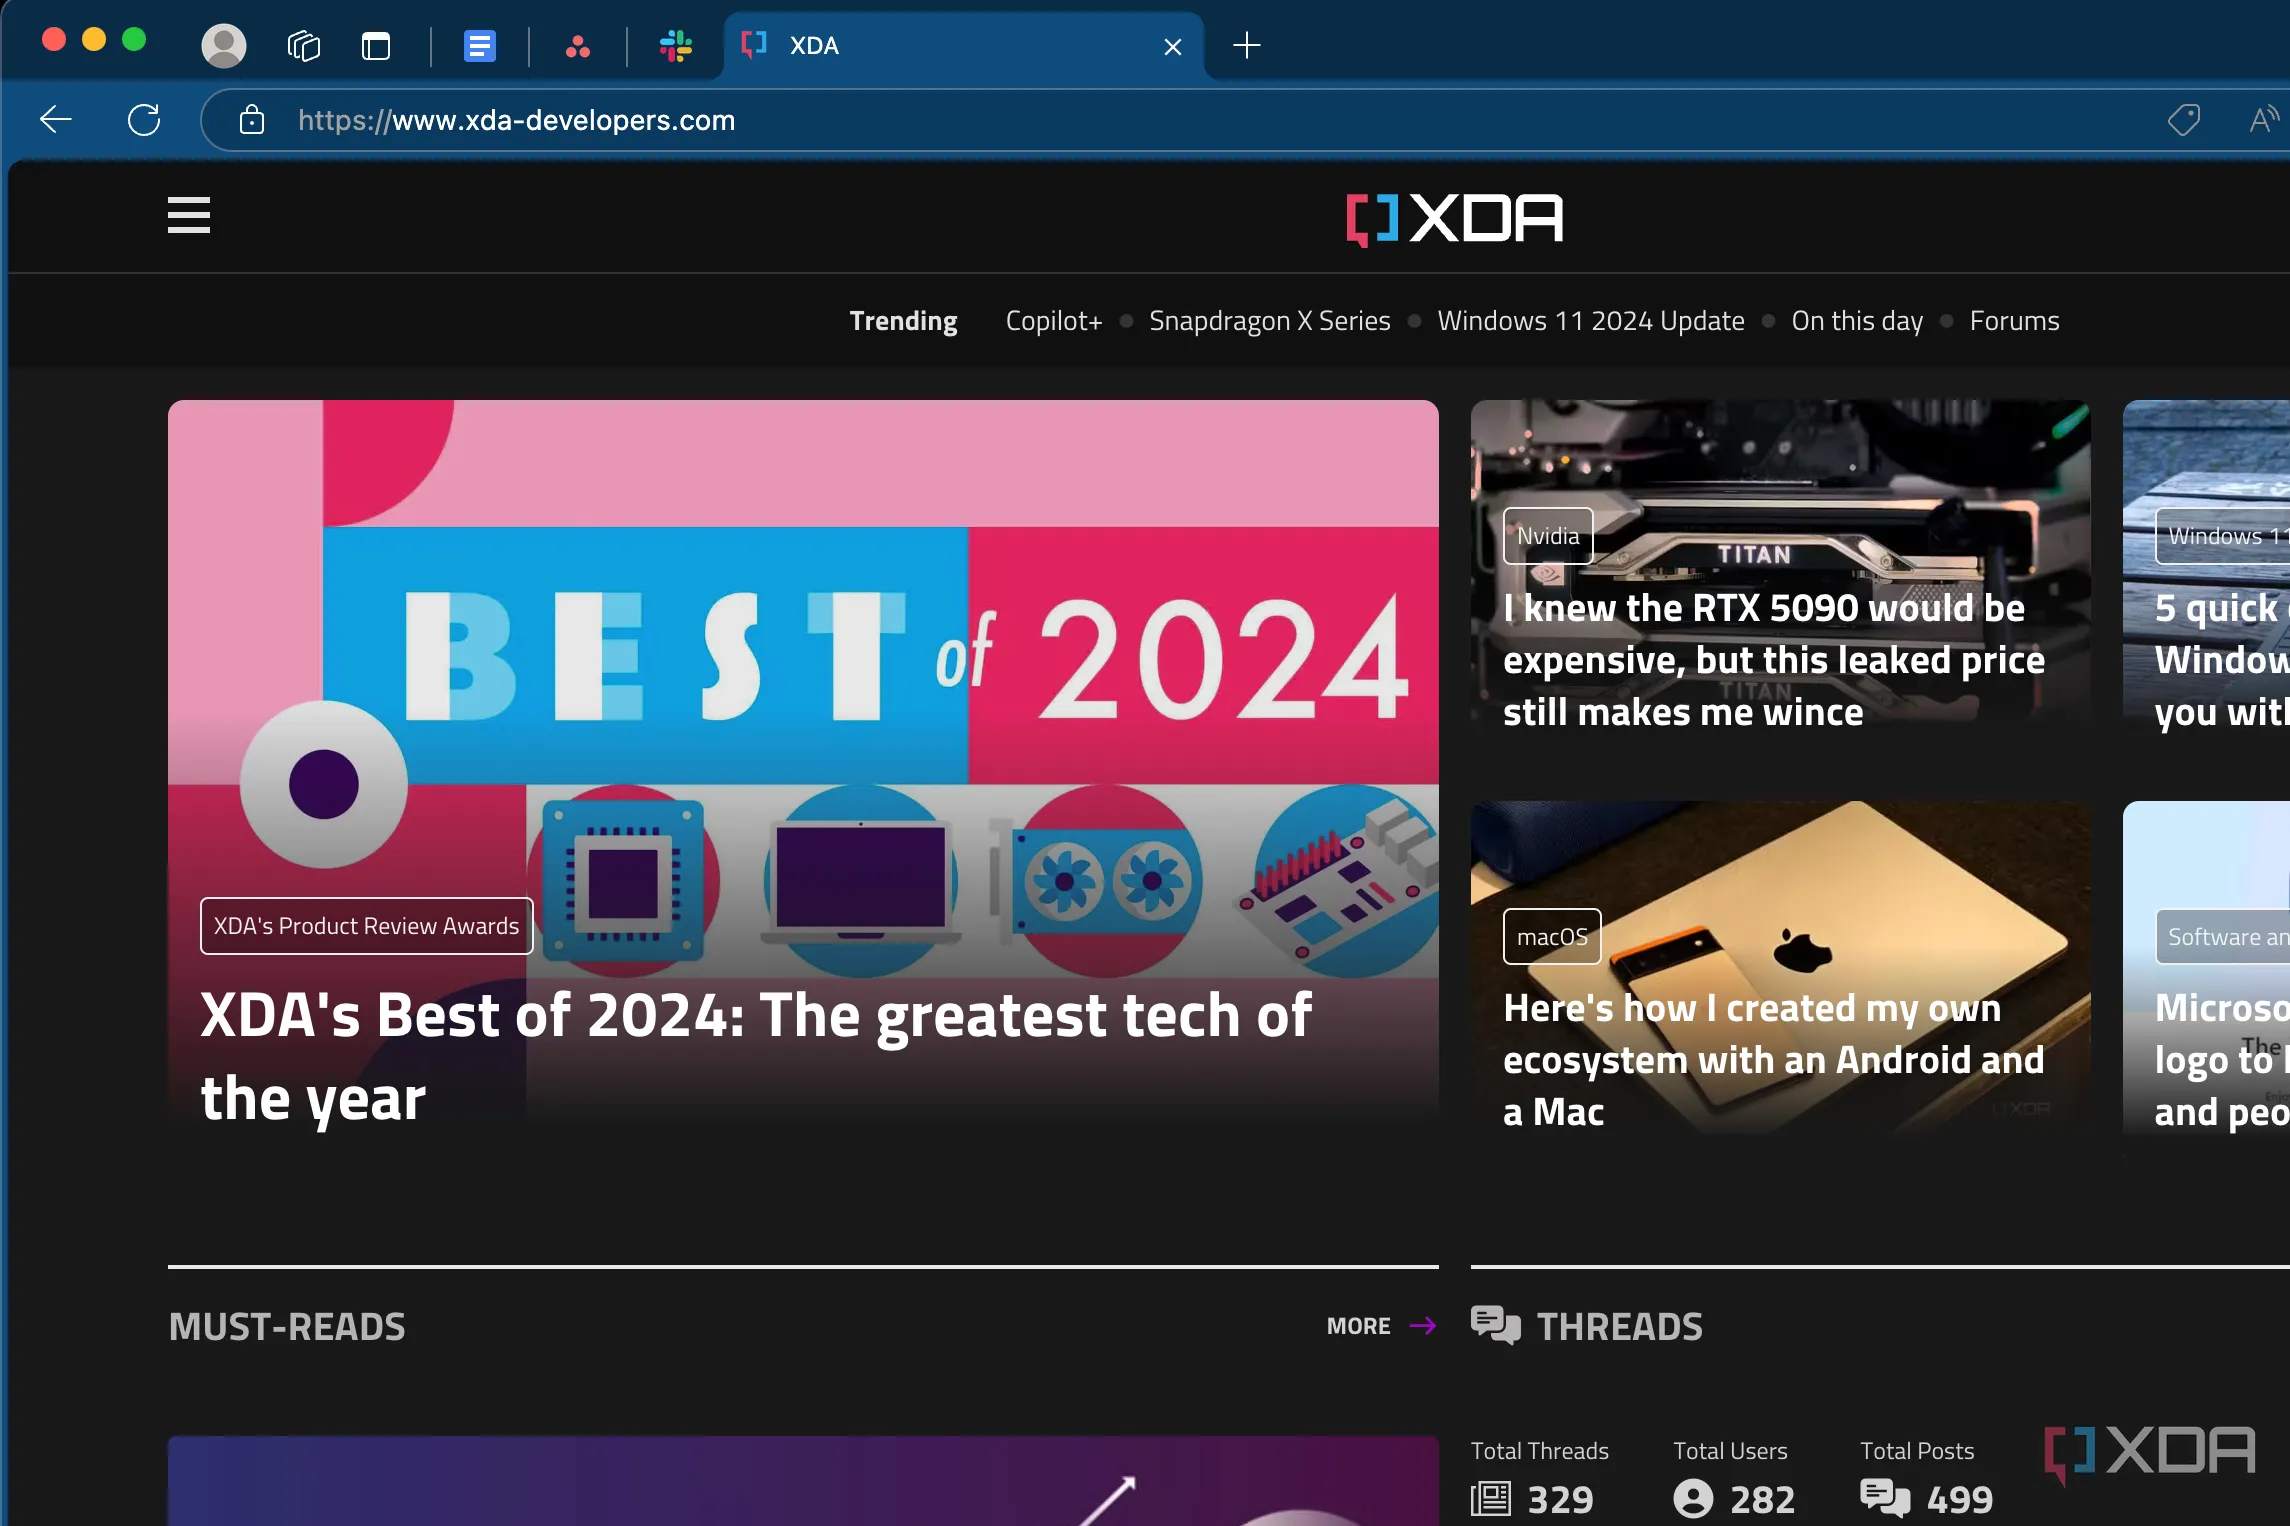Image resolution: width=2290 pixels, height=1526 pixels.
Task: Open the 5 quick Windows article headline
Action: click(x=2222, y=660)
